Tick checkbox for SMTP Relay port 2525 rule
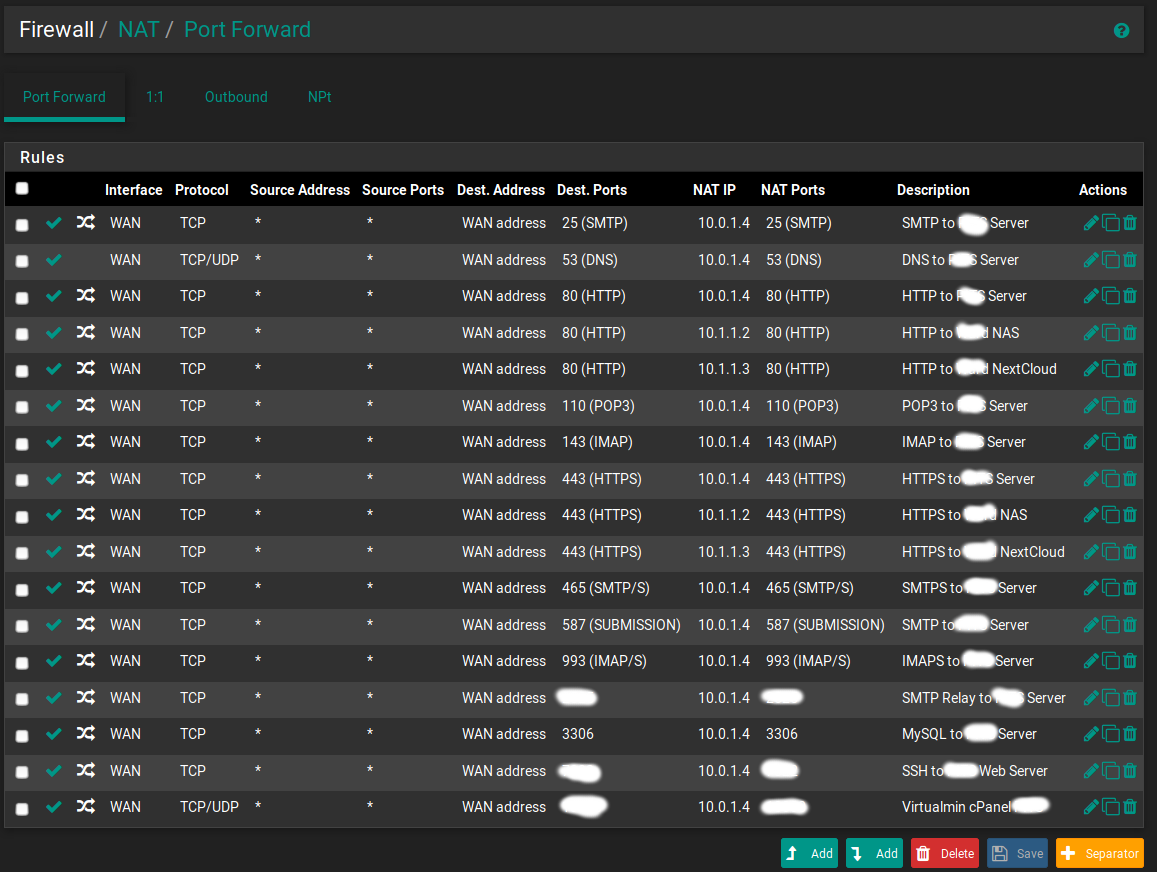Image resolution: width=1157 pixels, height=872 pixels. [22, 699]
